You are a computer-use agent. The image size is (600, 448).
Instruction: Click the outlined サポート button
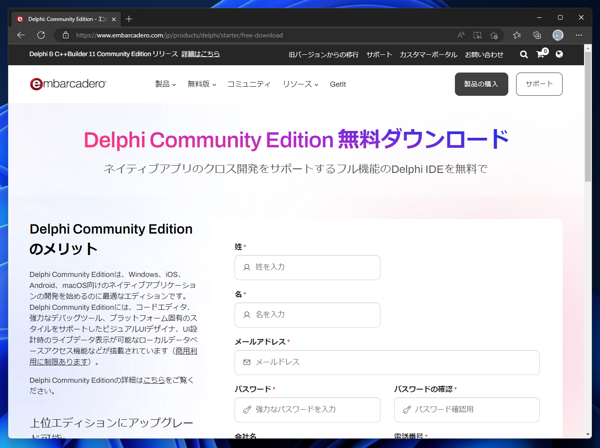pyautogui.click(x=539, y=84)
